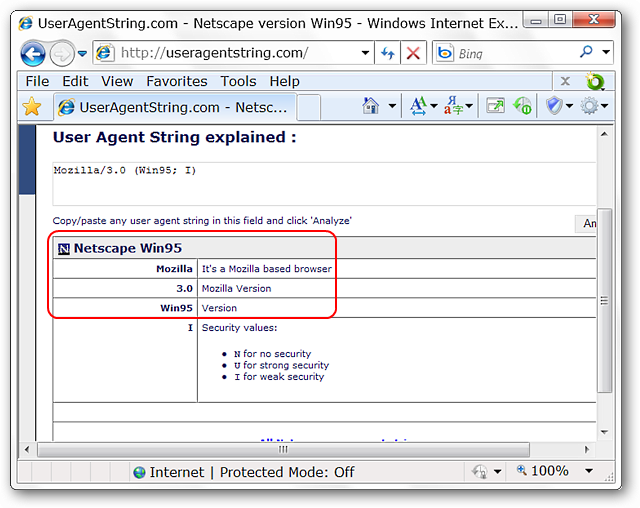The image size is (640, 508).
Task: Click the horizontal scrollbar right arrow
Action: click(587, 449)
